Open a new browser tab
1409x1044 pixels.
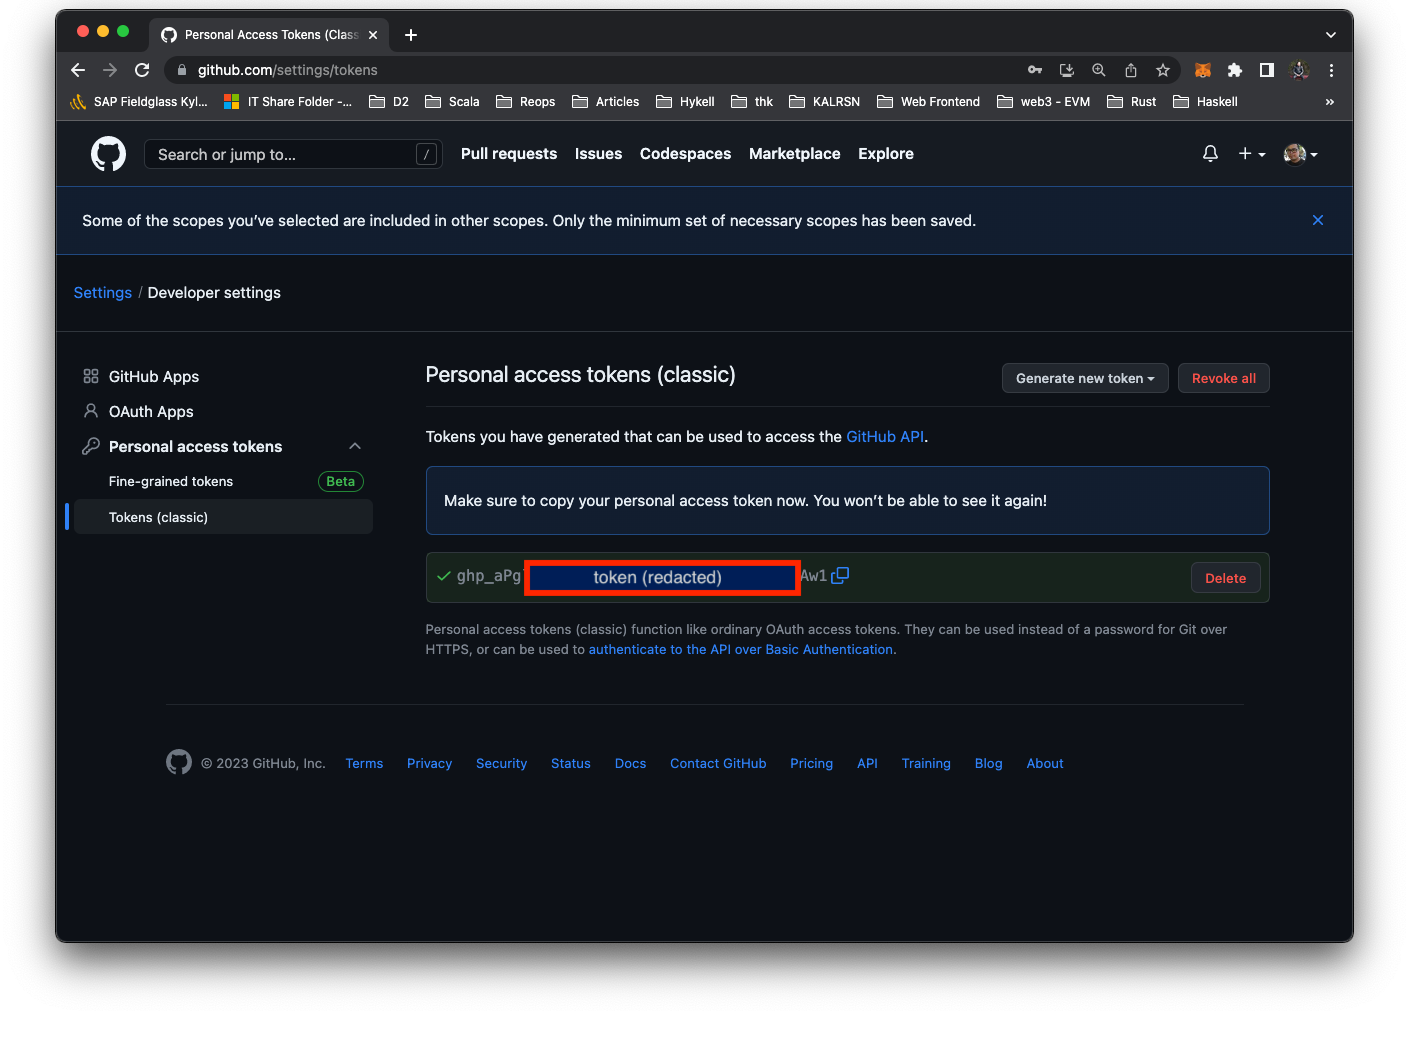point(411,35)
